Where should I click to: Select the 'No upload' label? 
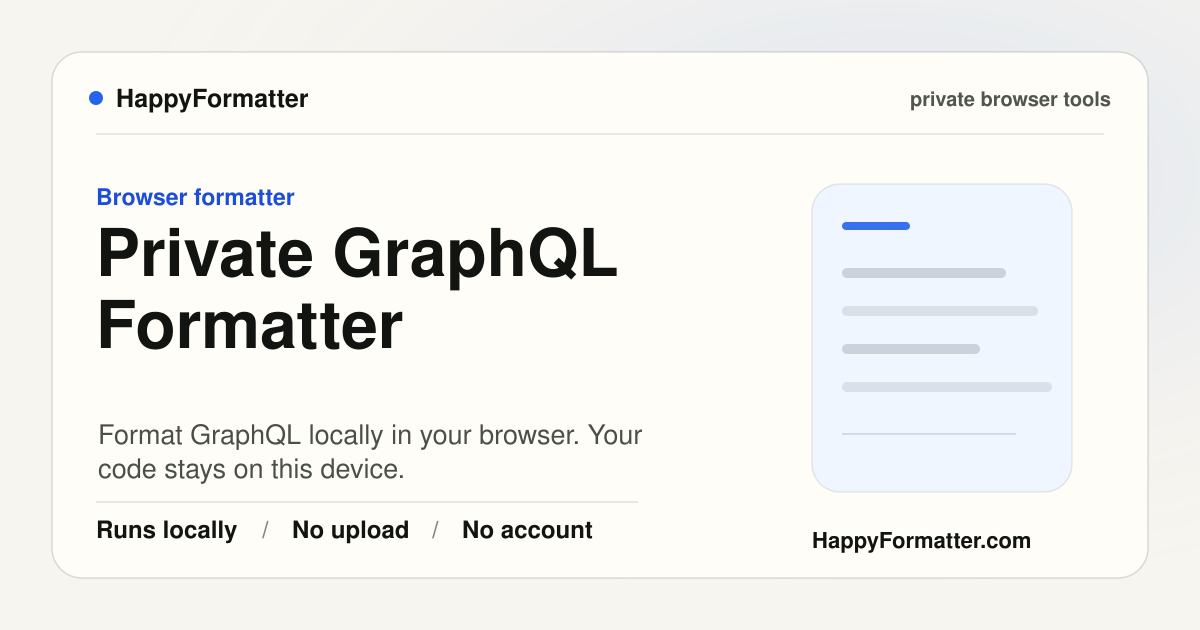[350, 530]
